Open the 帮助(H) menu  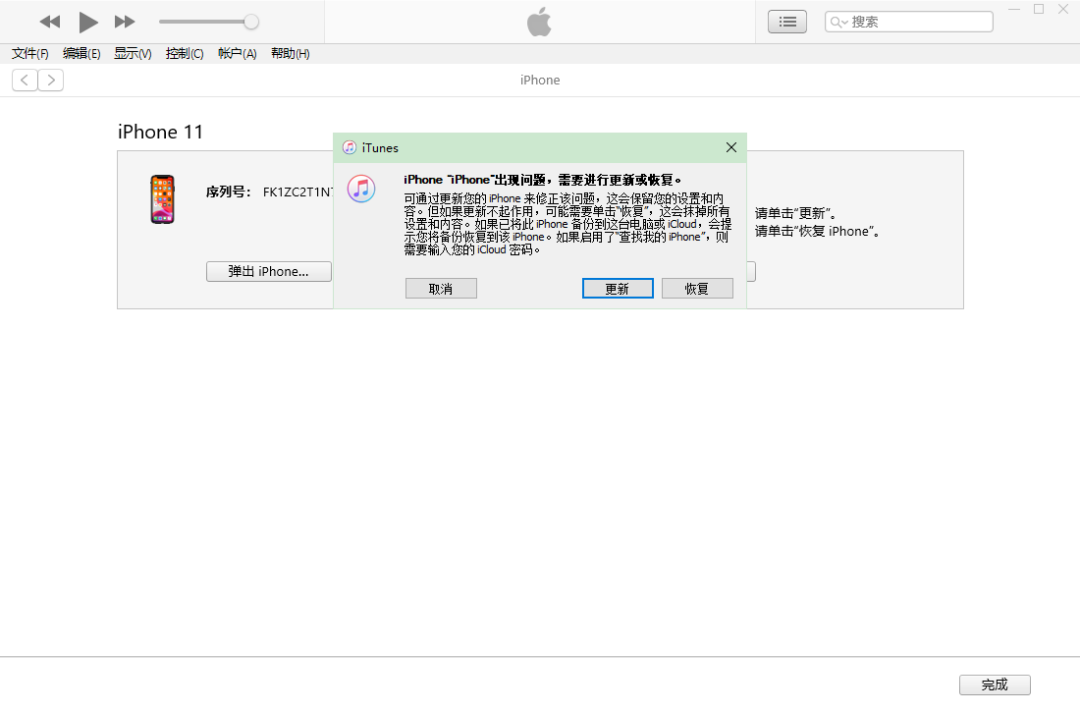(290, 54)
